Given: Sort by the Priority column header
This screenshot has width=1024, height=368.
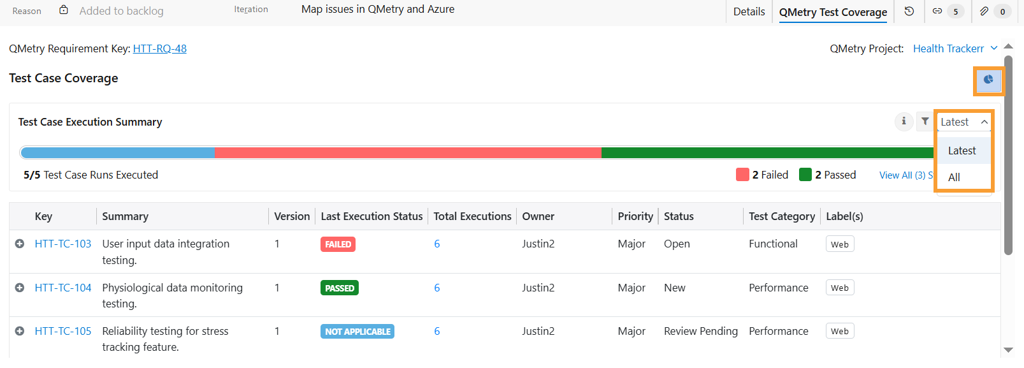Looking at the screenshot, I should tap(635, 216).
